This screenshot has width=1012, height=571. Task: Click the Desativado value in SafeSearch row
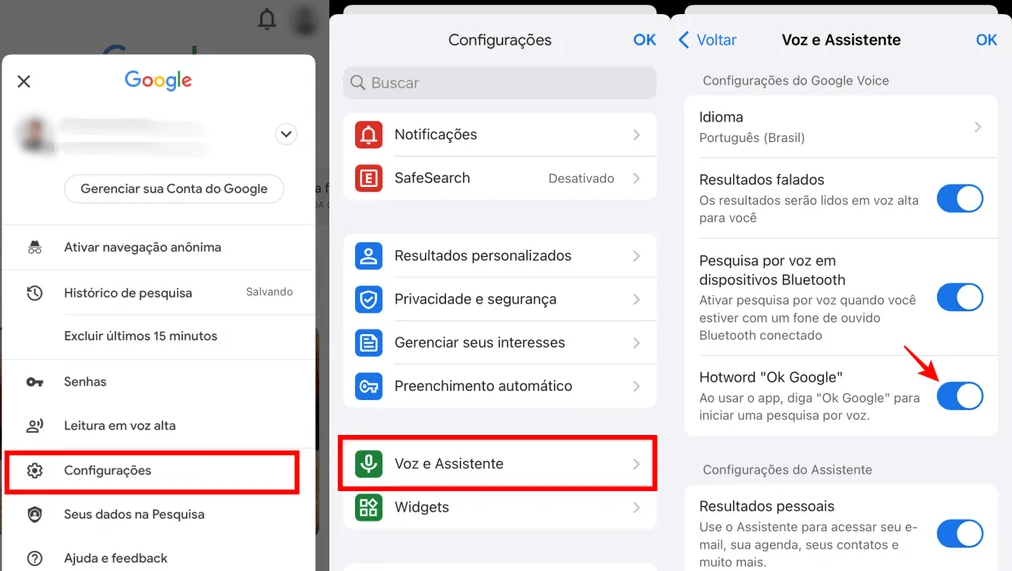point(581,179)
